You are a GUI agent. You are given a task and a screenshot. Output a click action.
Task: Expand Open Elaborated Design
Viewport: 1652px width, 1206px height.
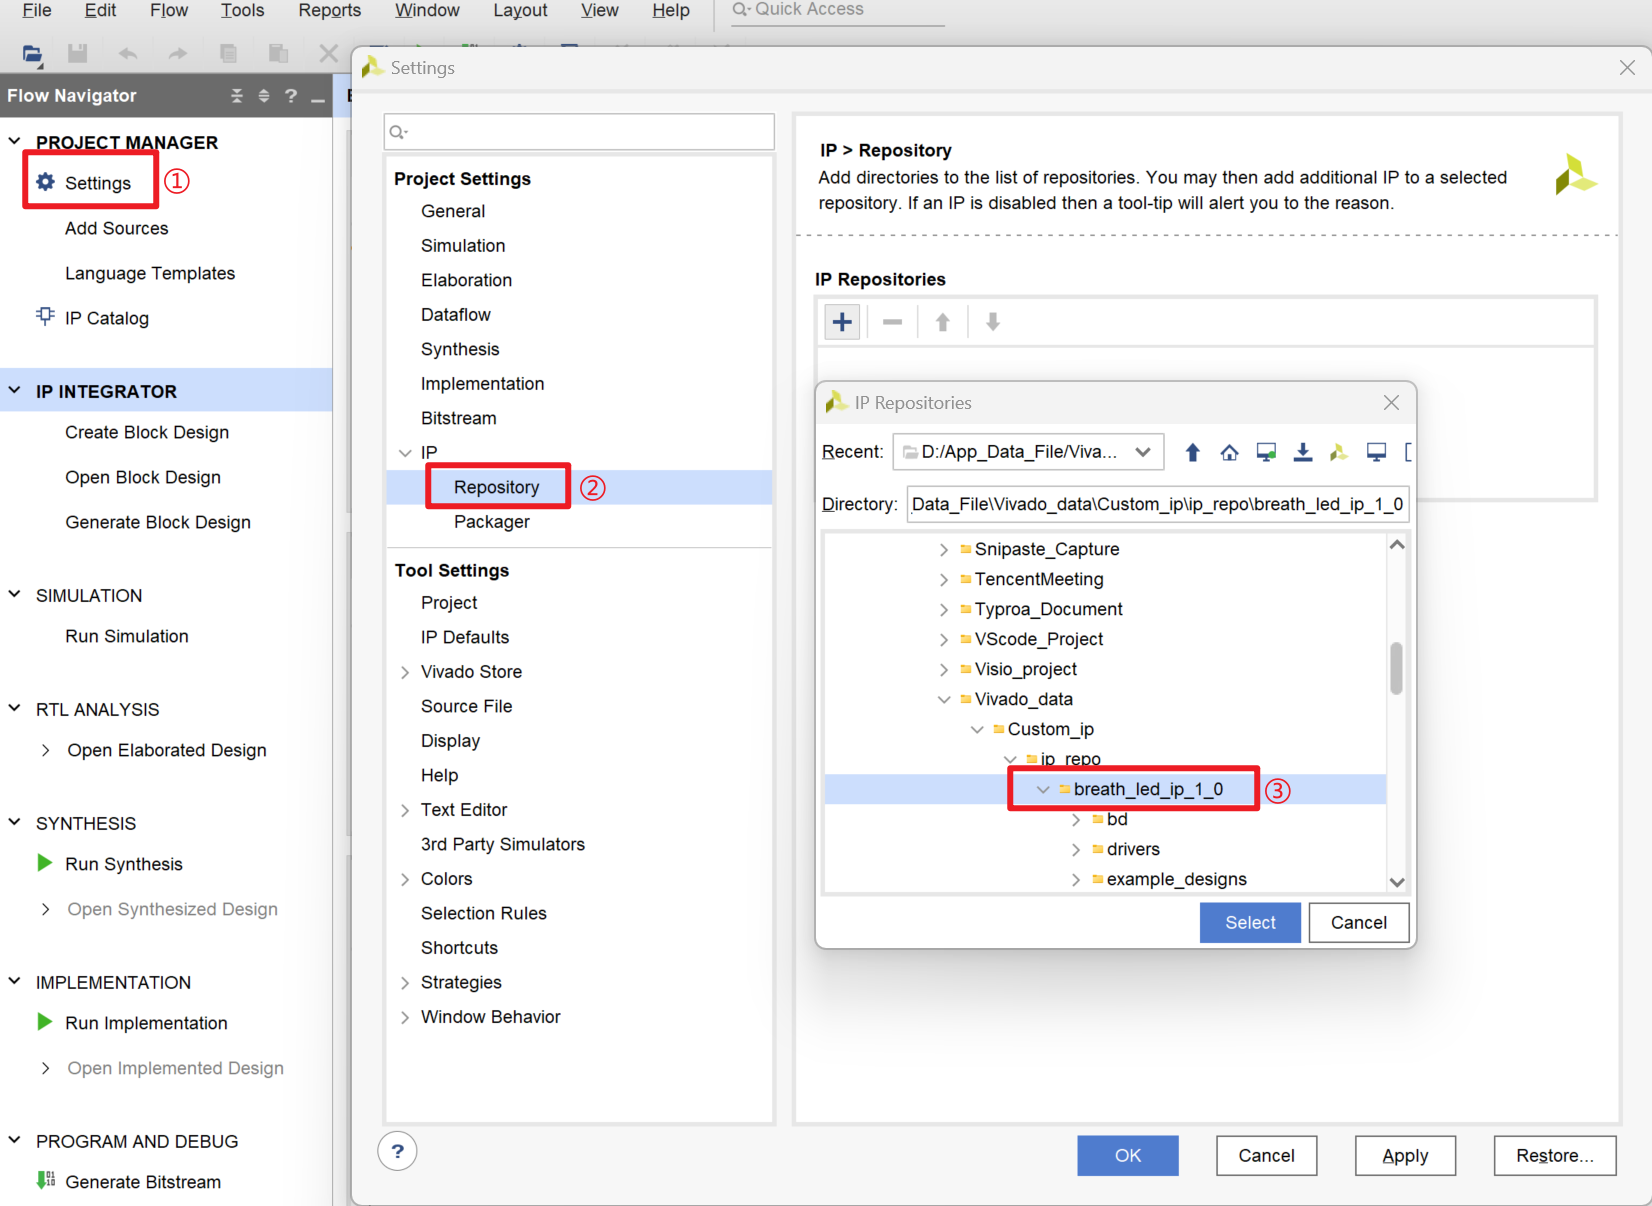click(45, 750)
